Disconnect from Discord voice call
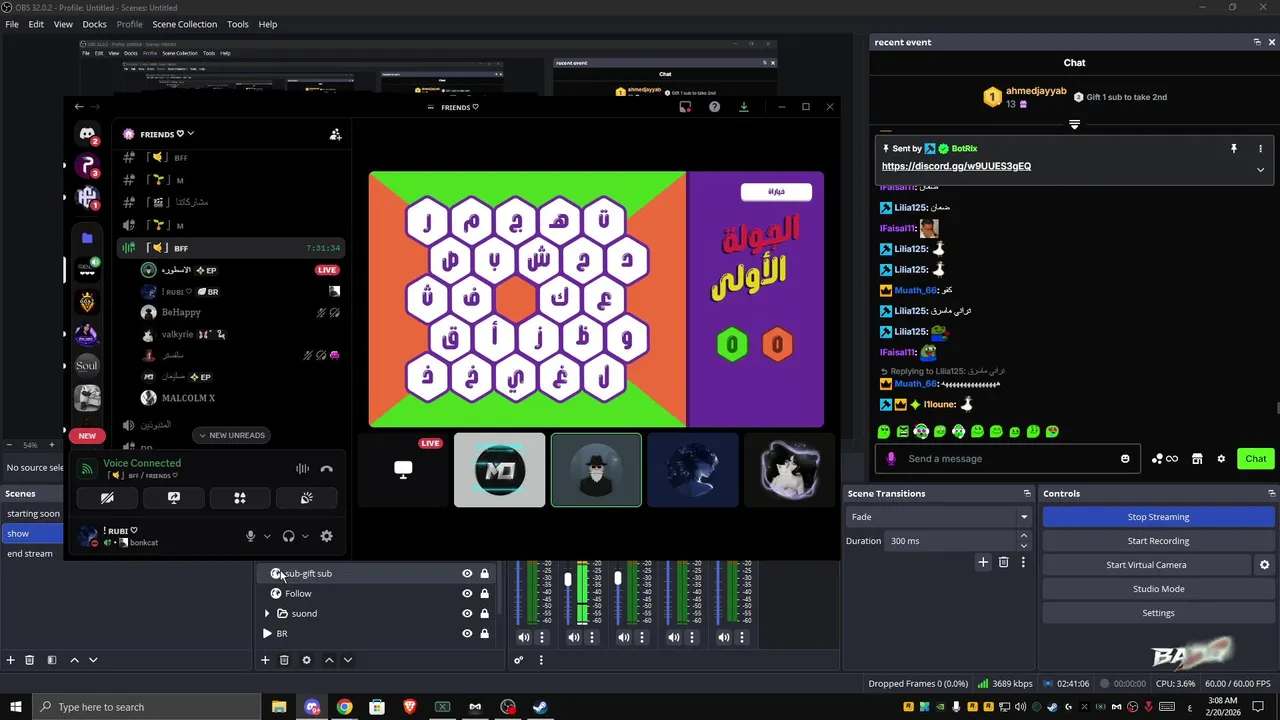Viewport: 1280px width, 720px height. click(x=326, y=469)
